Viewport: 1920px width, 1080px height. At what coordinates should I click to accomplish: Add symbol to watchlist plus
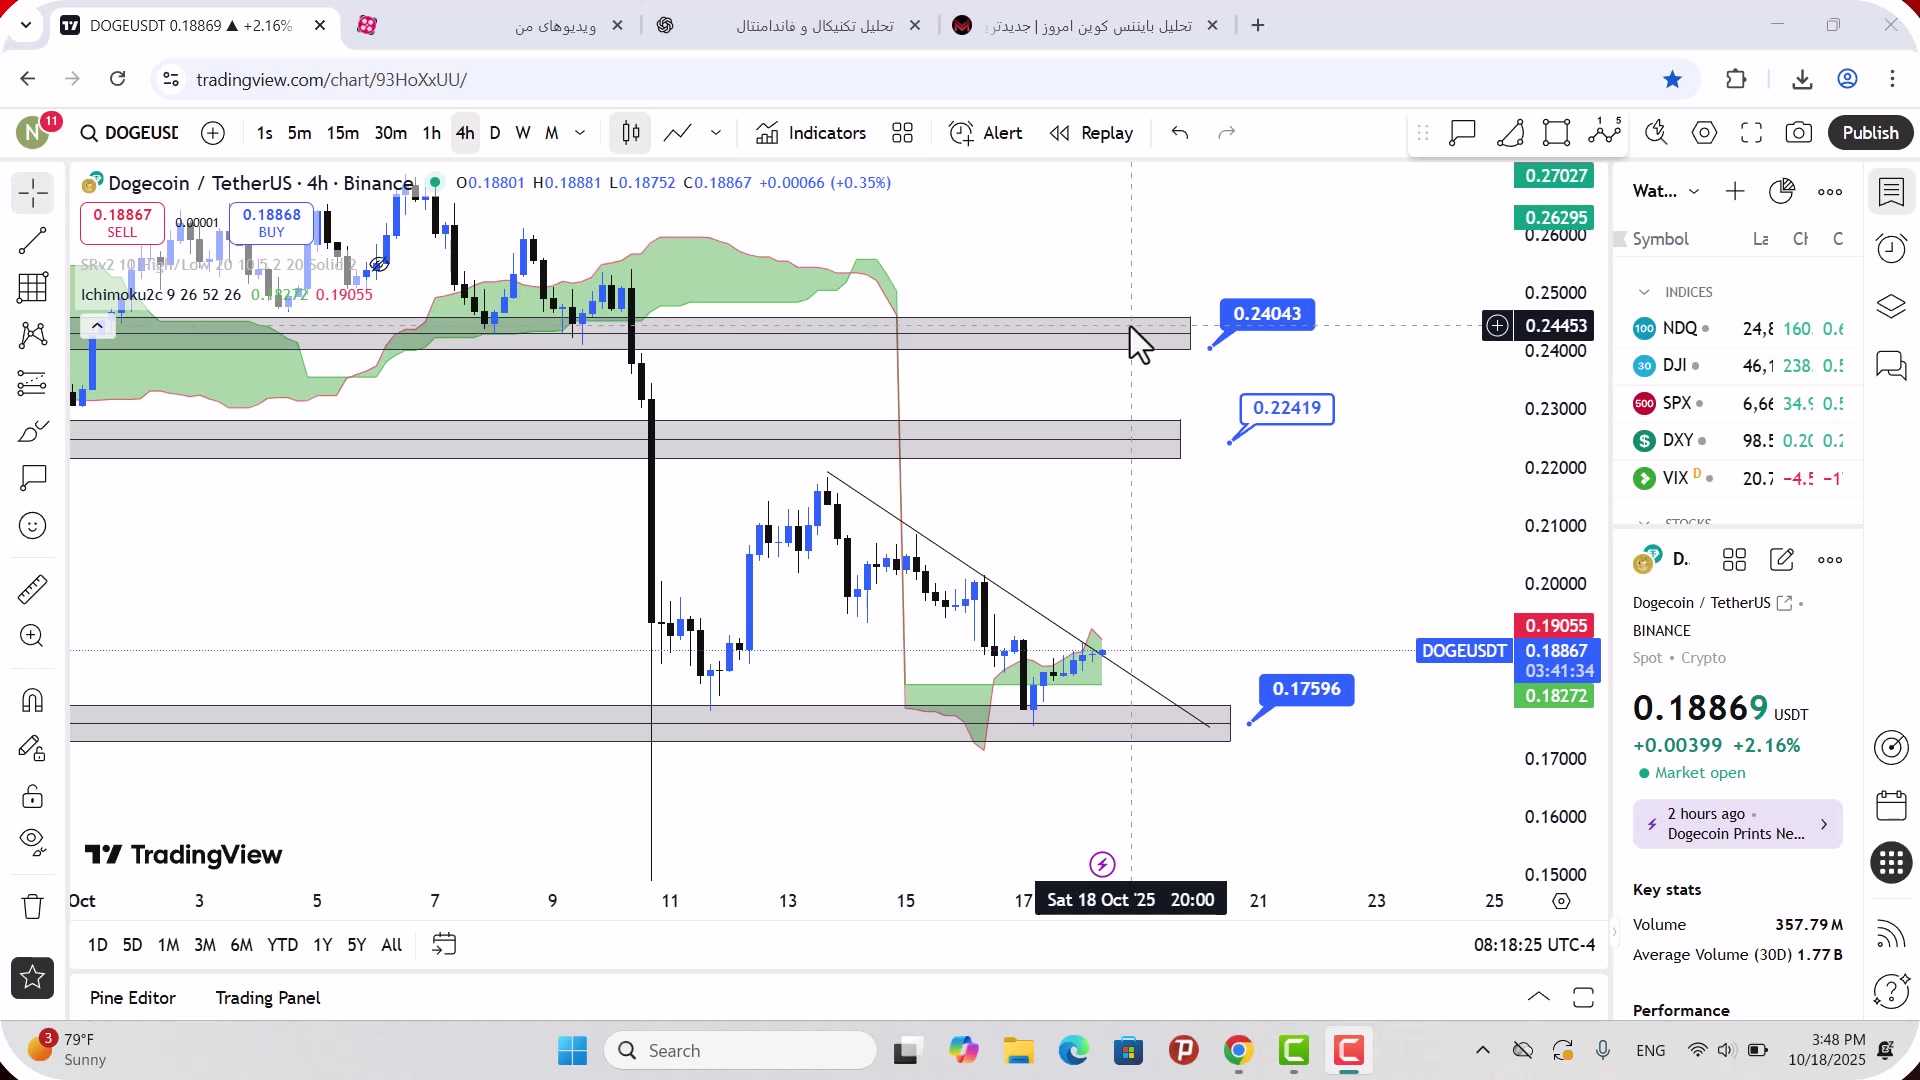(1735, 191)
